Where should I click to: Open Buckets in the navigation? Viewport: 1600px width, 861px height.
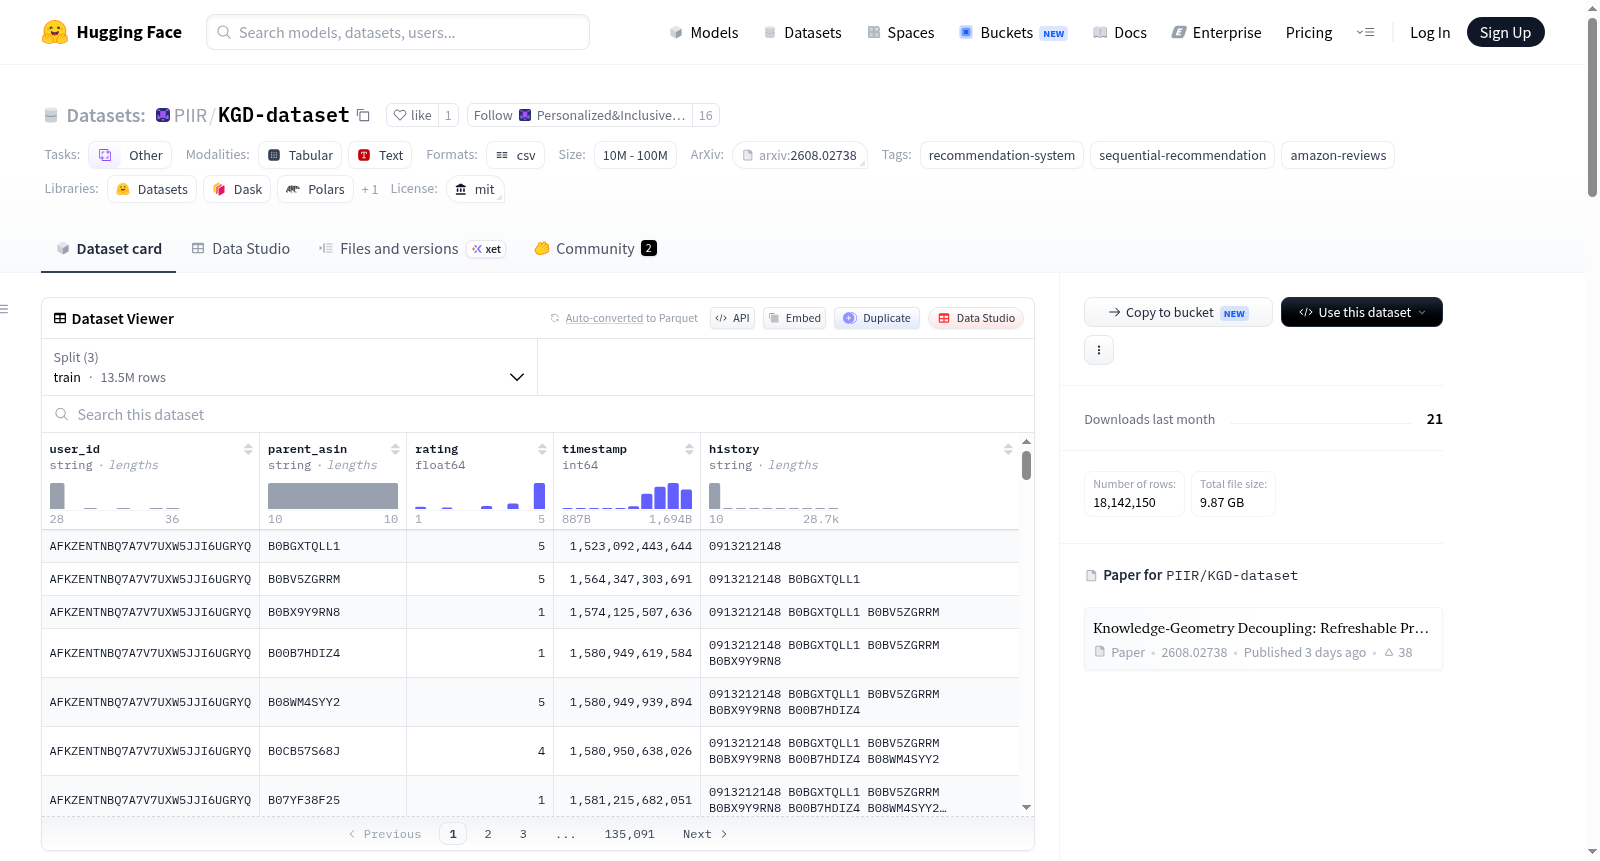point(1013,33)
